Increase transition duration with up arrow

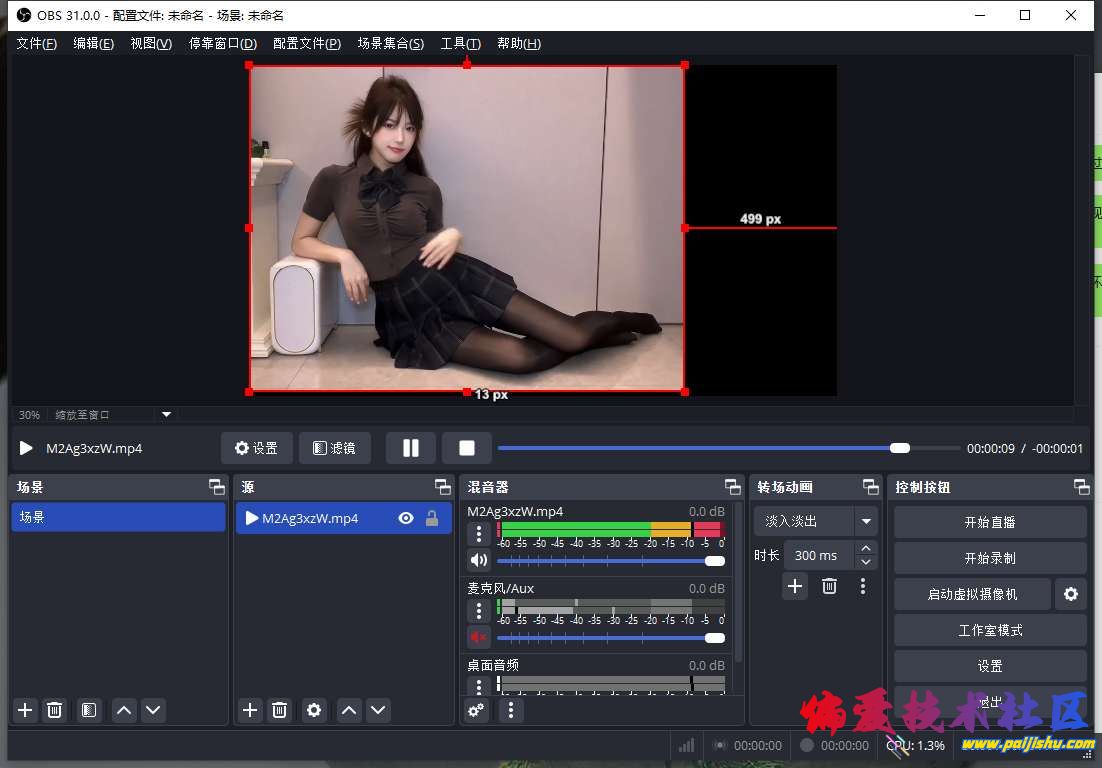click(866, 548)
